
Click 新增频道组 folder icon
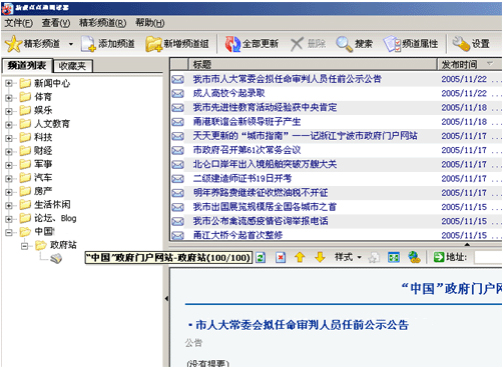tap(154, 44)
